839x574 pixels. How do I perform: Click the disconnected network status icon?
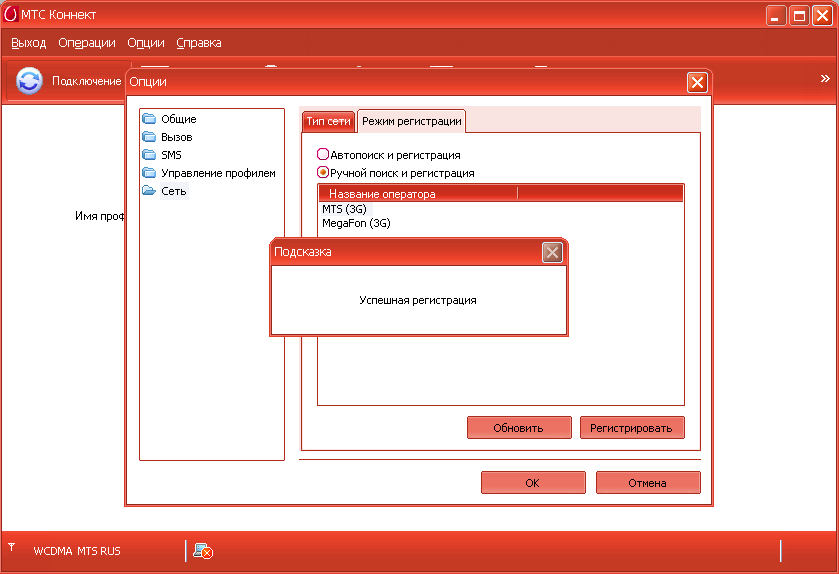(203, 551)
